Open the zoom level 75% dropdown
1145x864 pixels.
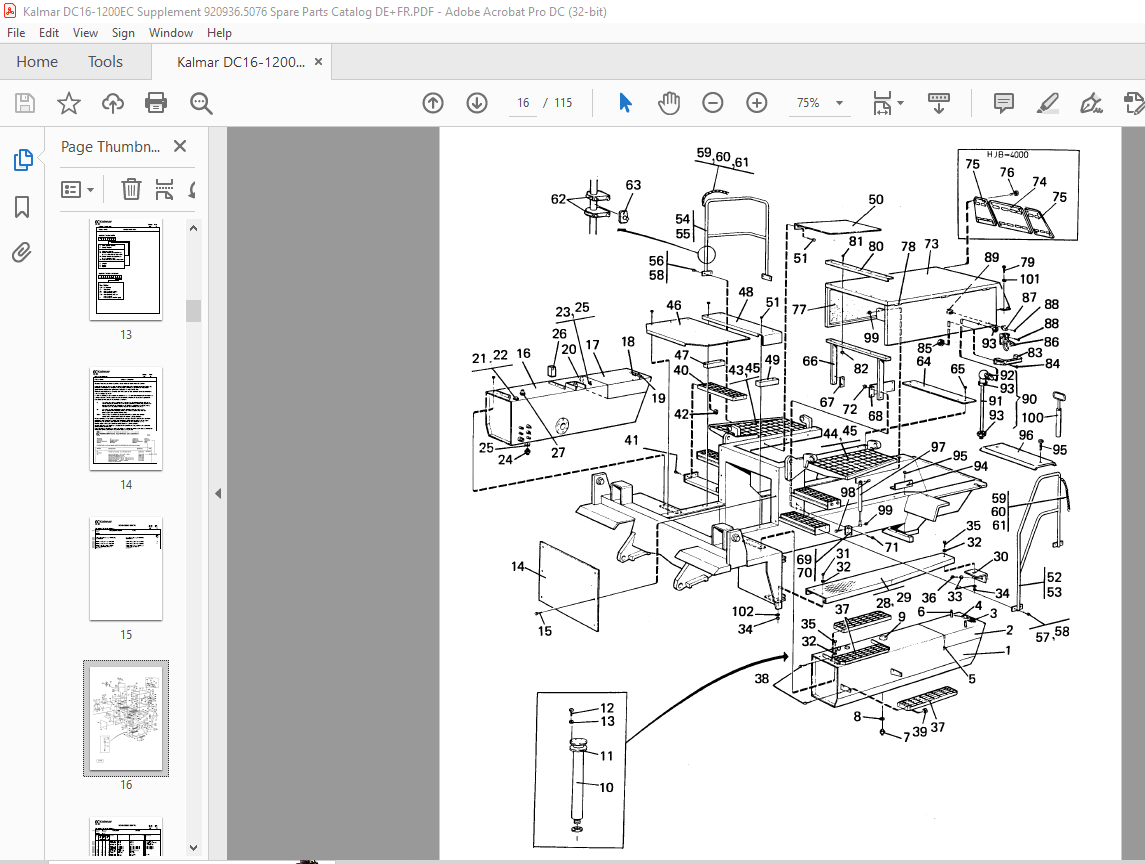pos(819,103)
